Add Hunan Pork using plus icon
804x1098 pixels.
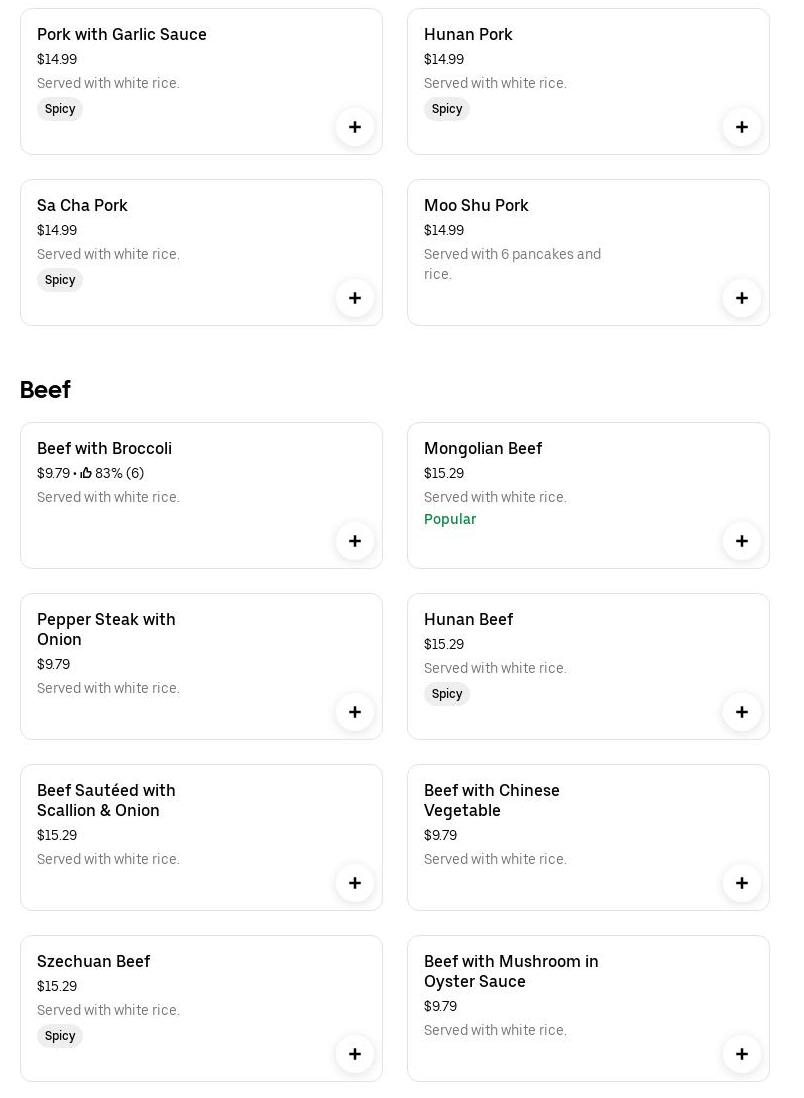[x=742, y=127]
